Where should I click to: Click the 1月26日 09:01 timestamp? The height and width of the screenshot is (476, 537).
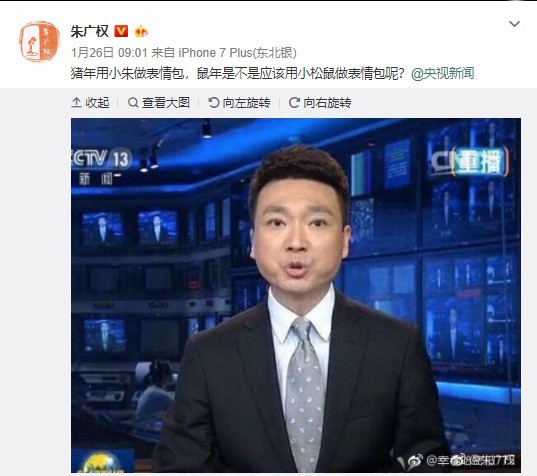point(109,53)
